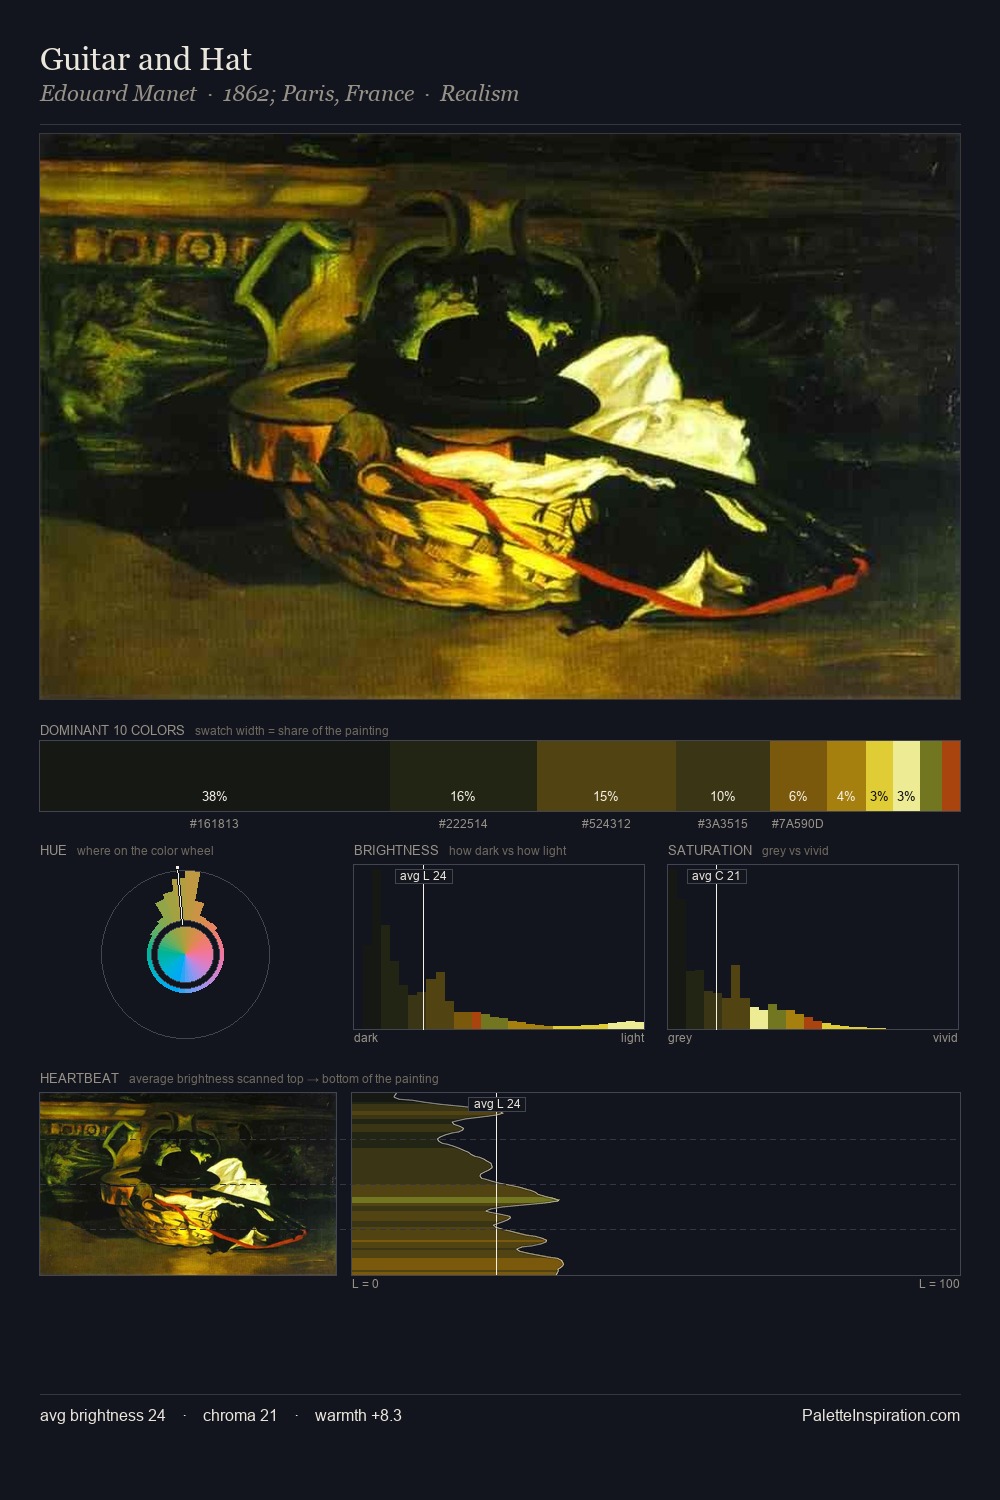Click the footer chroma 21 text
Screen dimensions: 1000x1500
(x=240, y=1415)
